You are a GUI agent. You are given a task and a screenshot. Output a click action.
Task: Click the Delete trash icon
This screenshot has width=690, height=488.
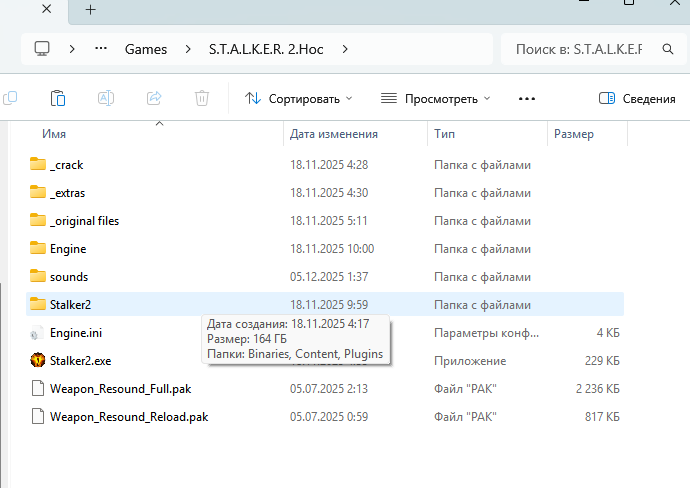pos(202,98)
